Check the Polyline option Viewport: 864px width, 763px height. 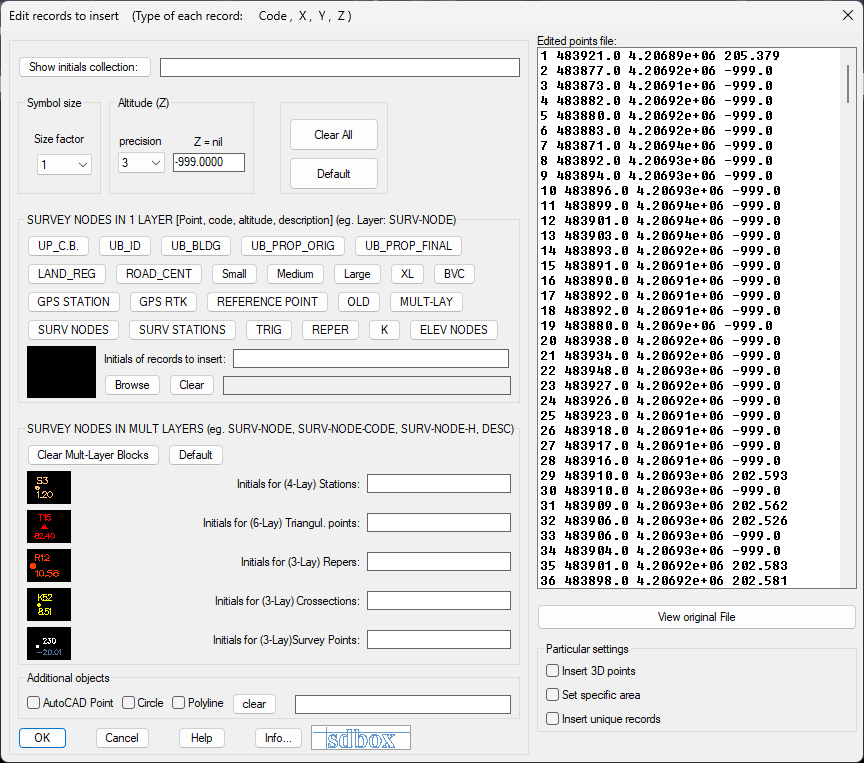point(179,703)
